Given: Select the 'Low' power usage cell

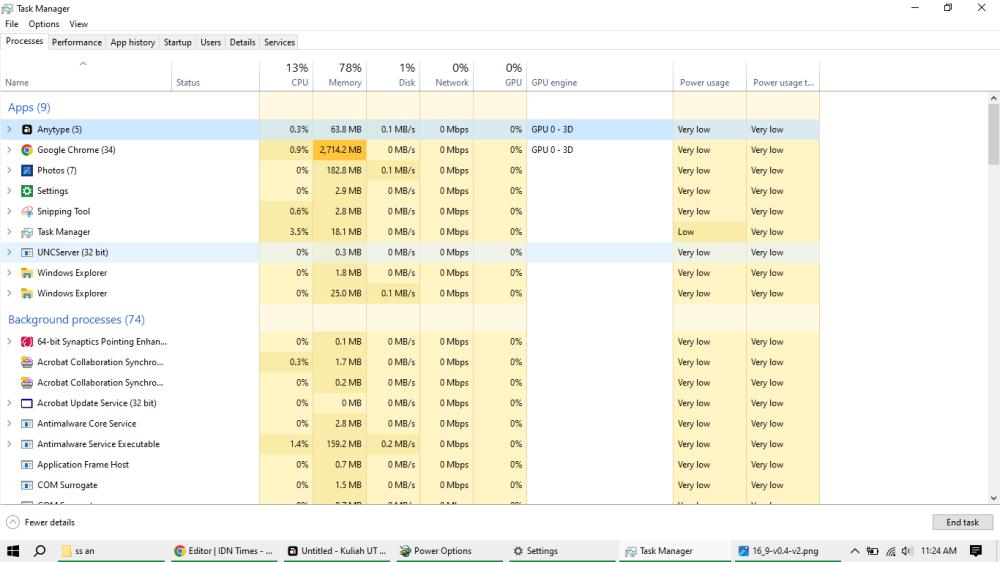Looking at the screenshot, I should point(710,232).
